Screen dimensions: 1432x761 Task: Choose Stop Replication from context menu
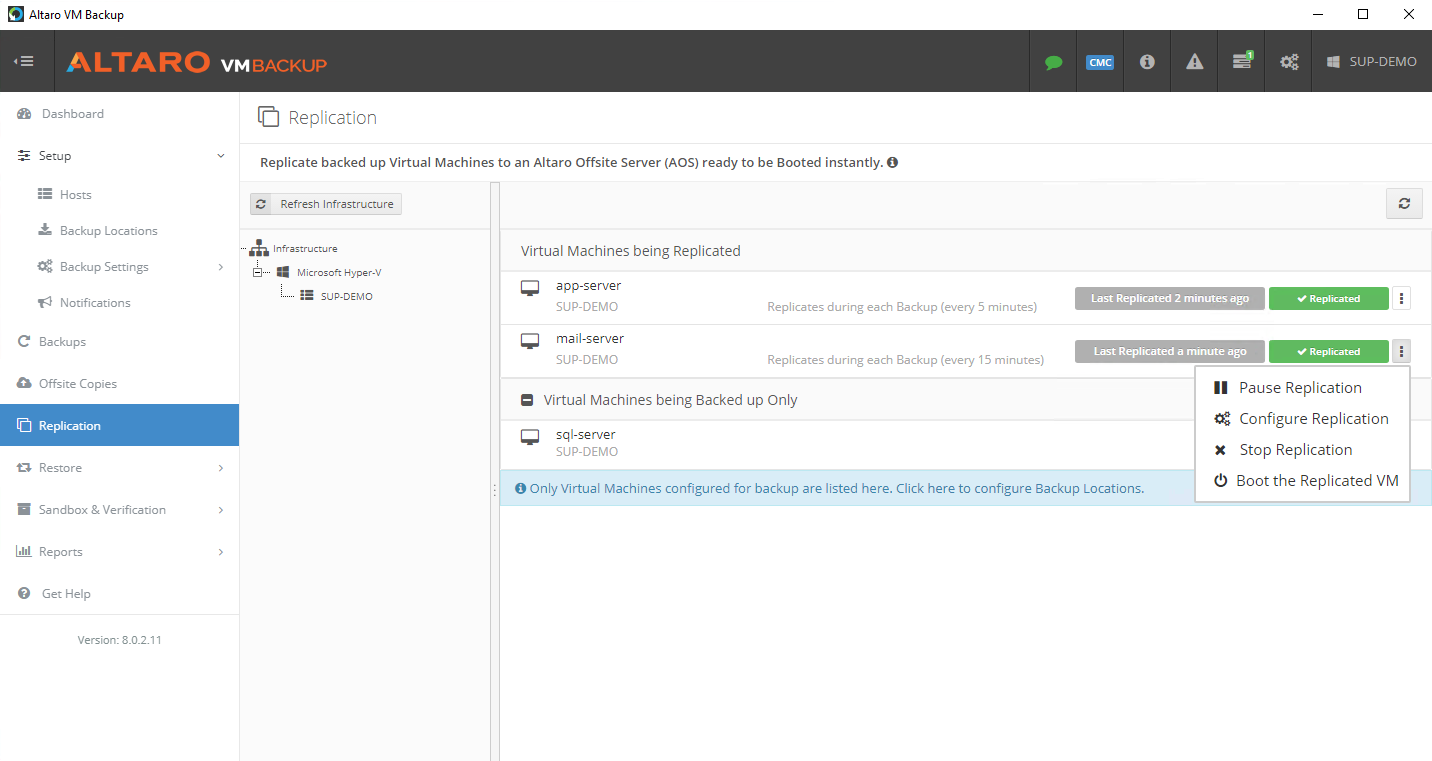point(1302,450)
